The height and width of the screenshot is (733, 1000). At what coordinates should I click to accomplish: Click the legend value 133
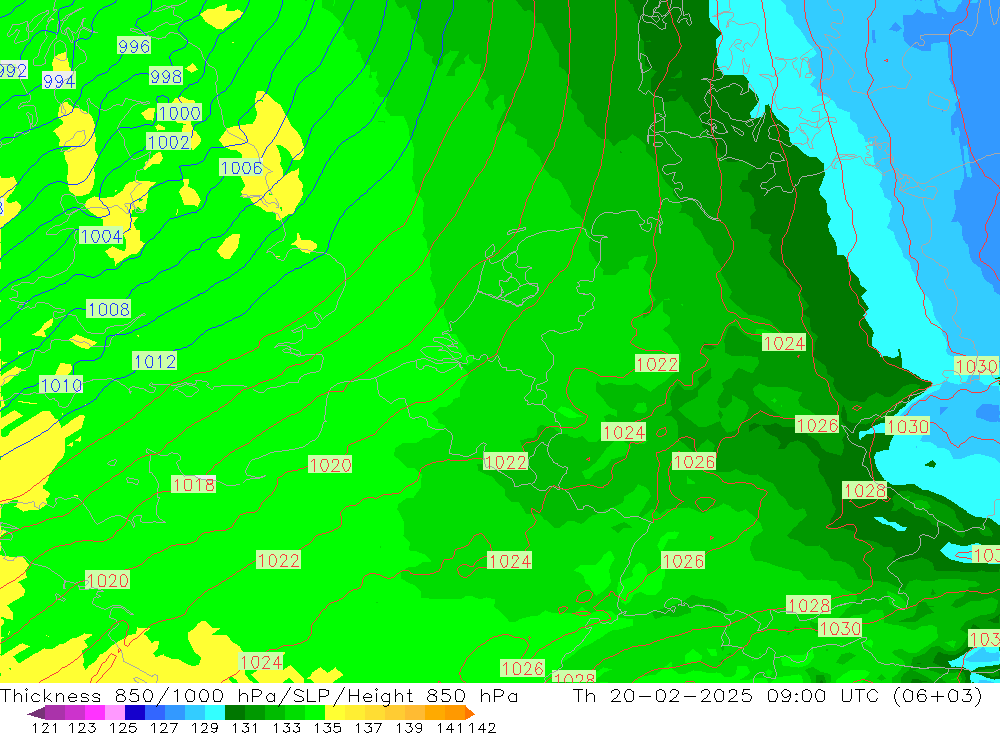pyautogui.click(x=286, y=727)
